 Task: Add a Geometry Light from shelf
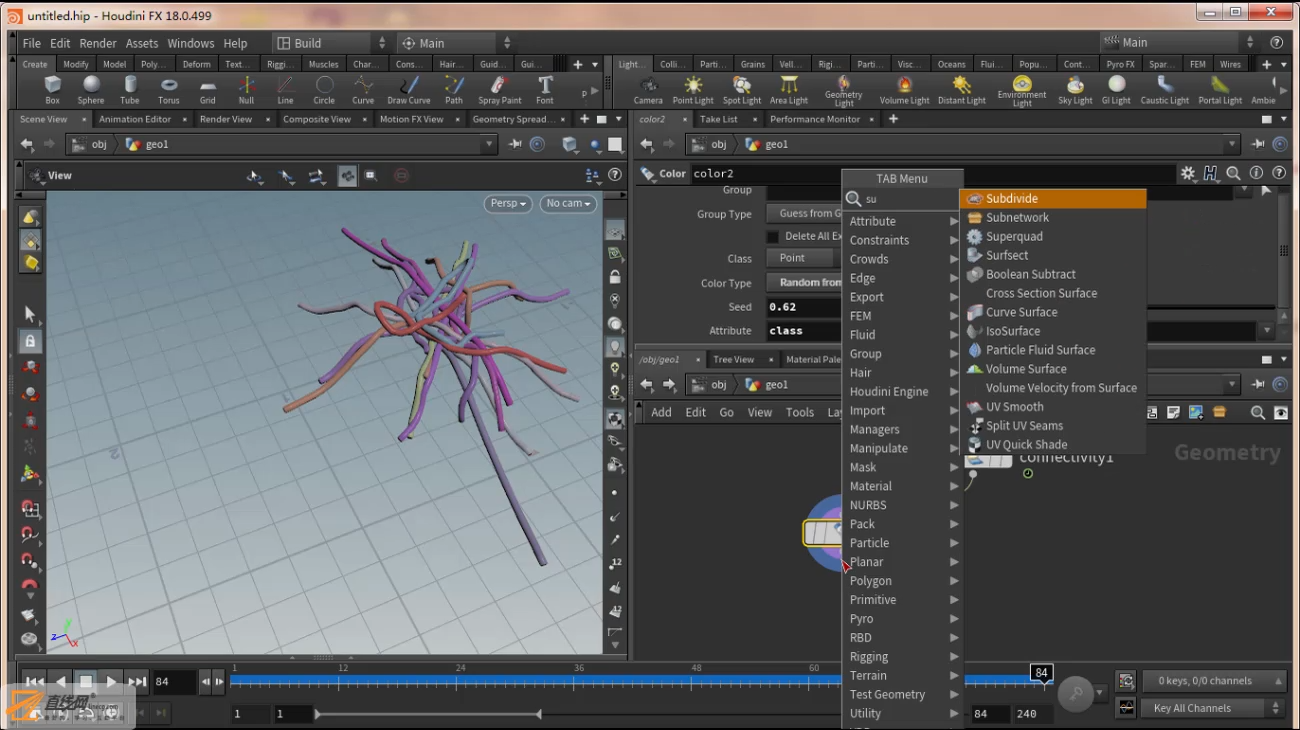pyautogui.click(x=844, y=91)
